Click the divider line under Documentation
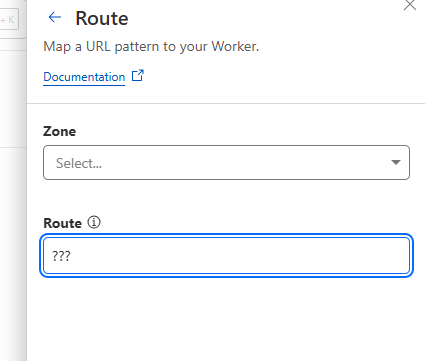This screenshot has height=361, width=425. pos(226,103)
